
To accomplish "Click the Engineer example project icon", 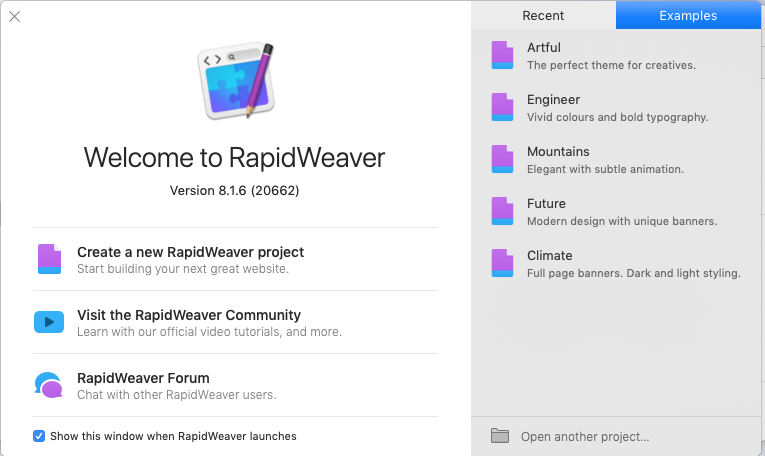I will coord(502,107).
